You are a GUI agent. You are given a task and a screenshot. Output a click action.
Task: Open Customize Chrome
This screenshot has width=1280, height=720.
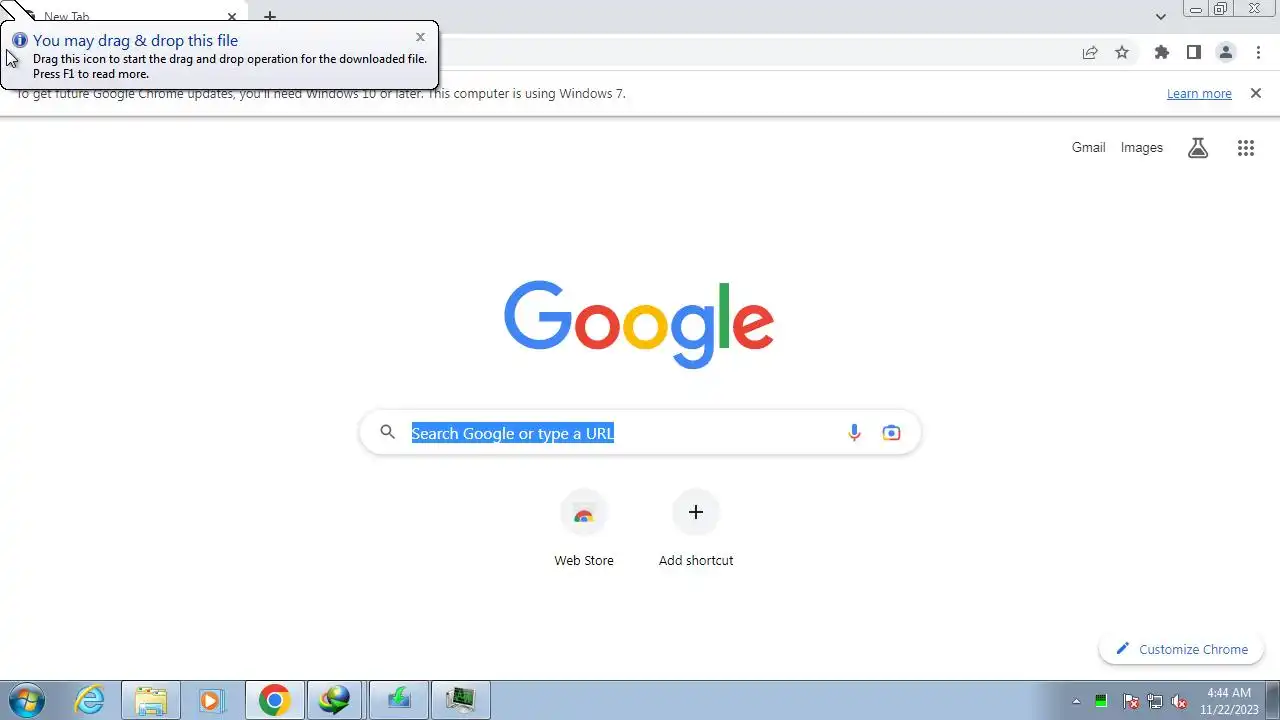click(x=1181, y=649)
